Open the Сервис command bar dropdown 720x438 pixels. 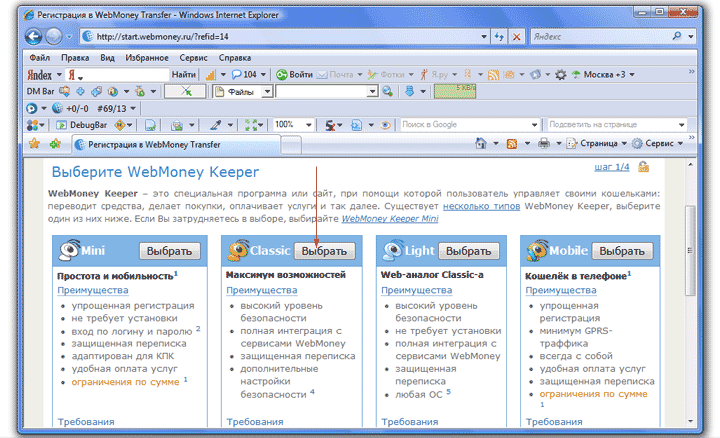pos(657,144)
